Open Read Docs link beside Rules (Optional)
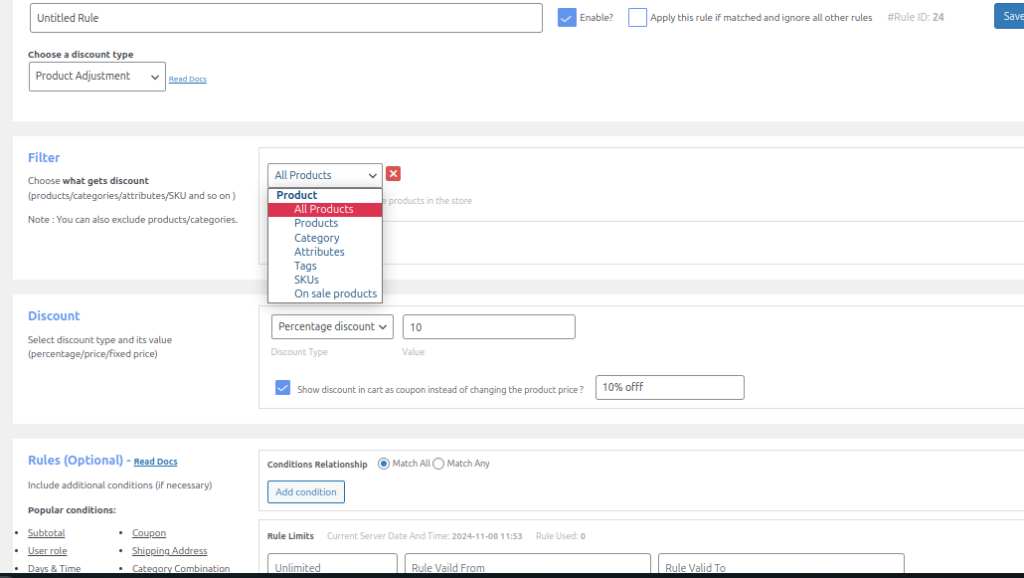1024x578 pixels. pos(155,462)
